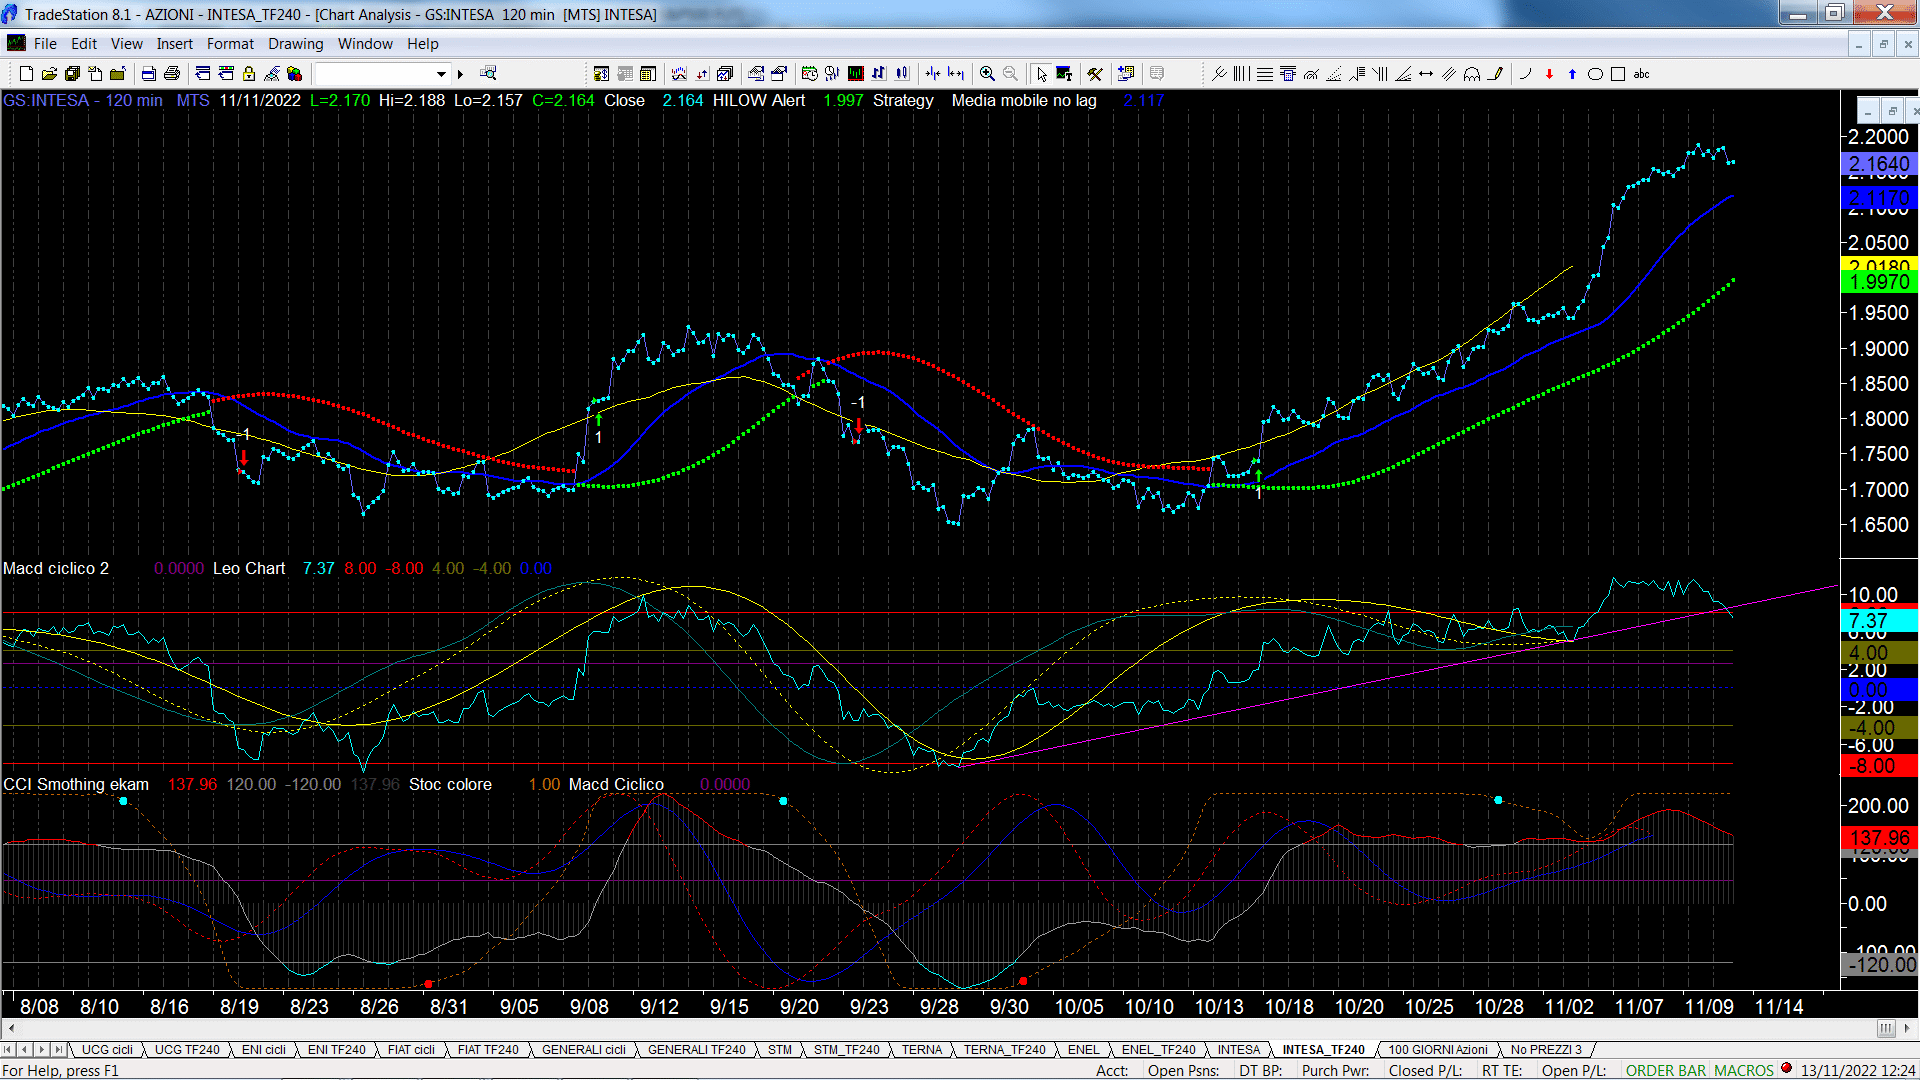Switch to the STM_TF240 tab

coord(847,1049)
